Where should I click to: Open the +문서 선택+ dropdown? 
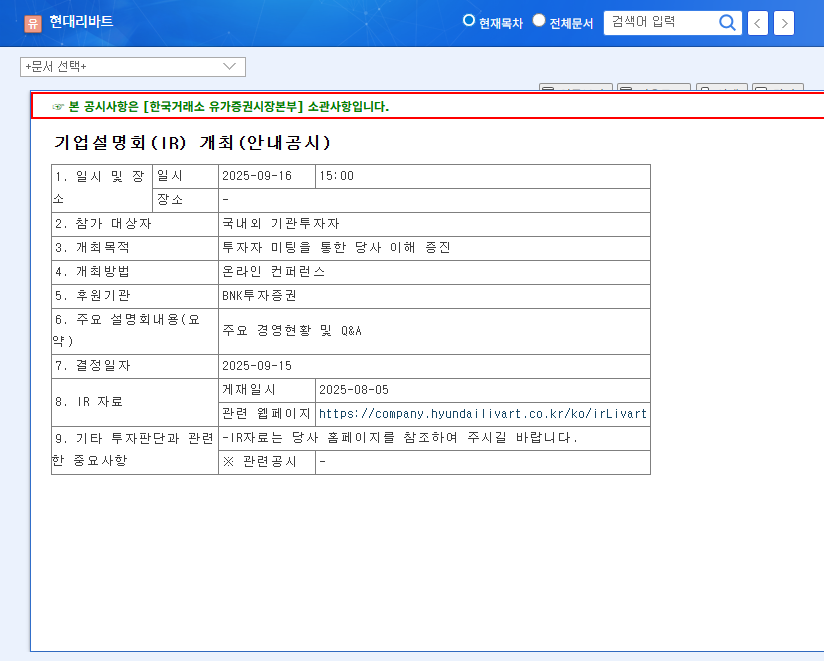pos(133,67)
